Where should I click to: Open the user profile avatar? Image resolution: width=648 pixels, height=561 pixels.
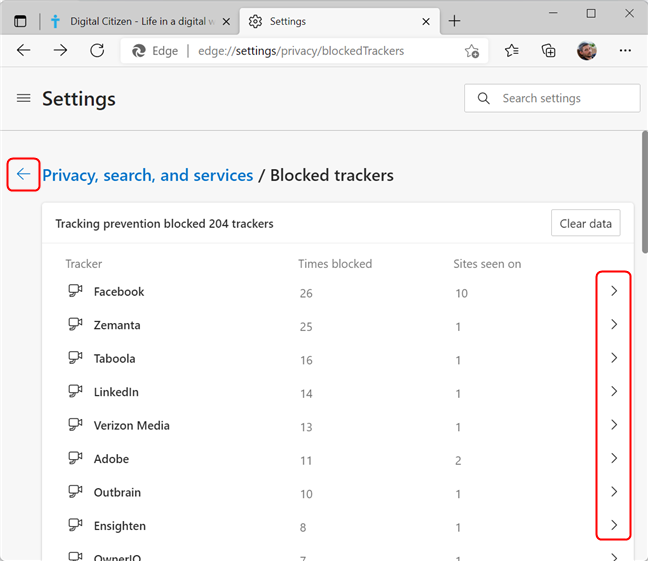[586, 50]
